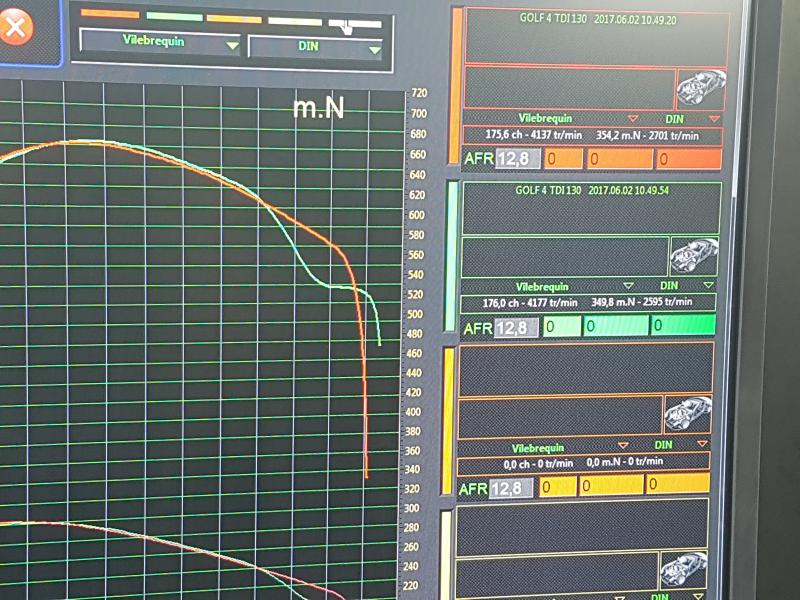The width and height of the screenshot is (800, 600).
Task: Click the '176,0 ch - 4177 tr/min' power result
Action: click(x=530, y=303)
